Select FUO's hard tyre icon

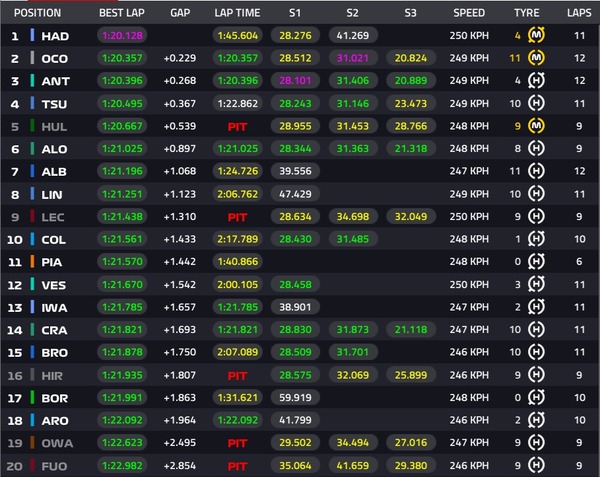(x=537, y=466)
